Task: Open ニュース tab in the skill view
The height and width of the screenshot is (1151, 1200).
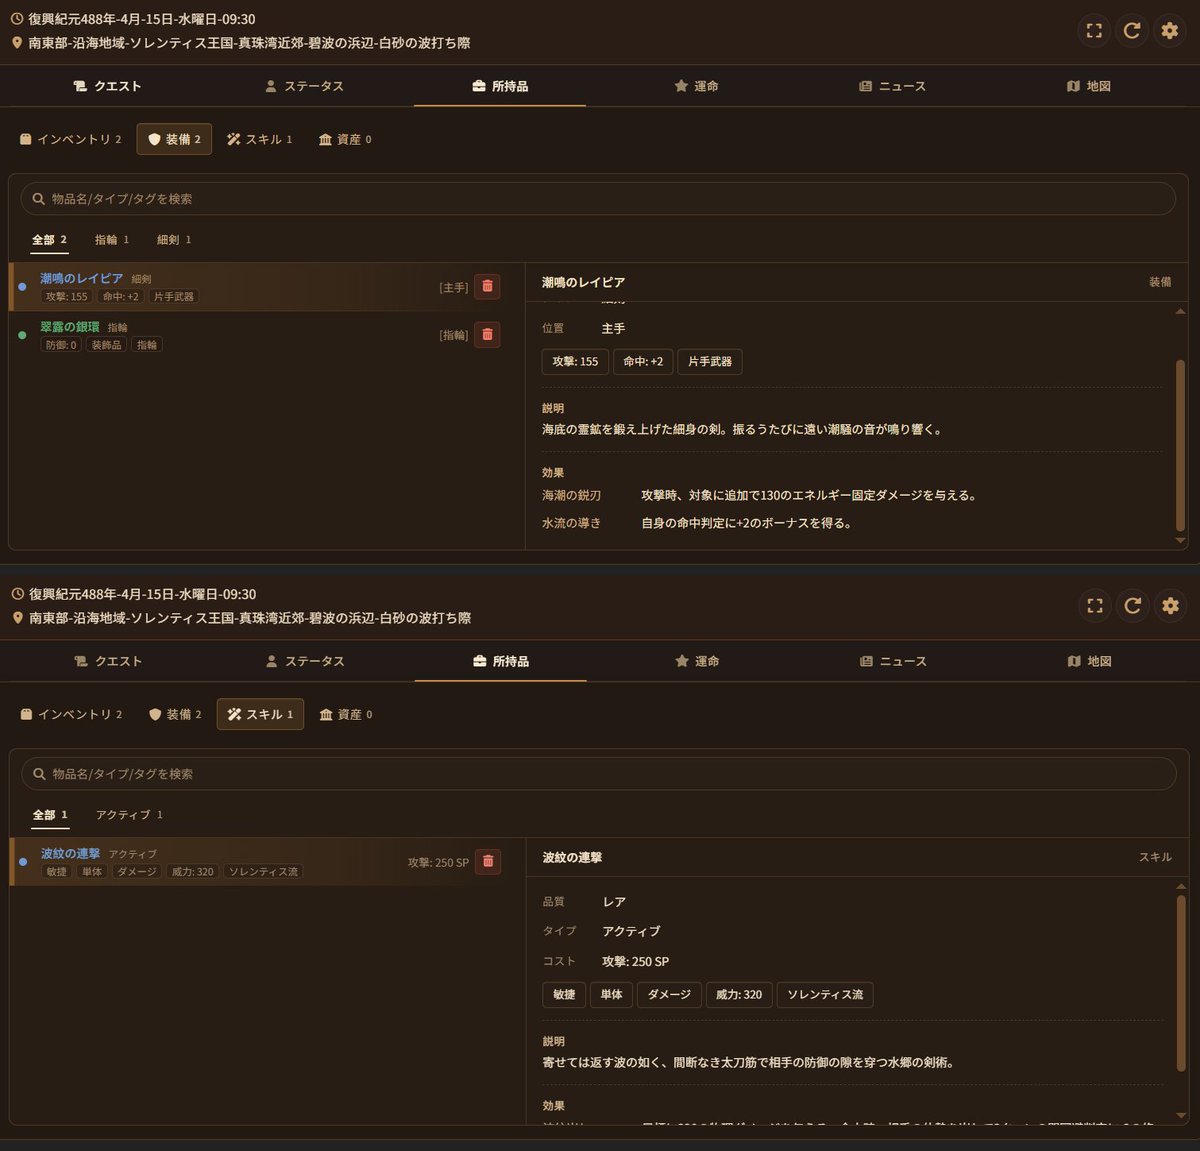Action: tap(893, 661)
